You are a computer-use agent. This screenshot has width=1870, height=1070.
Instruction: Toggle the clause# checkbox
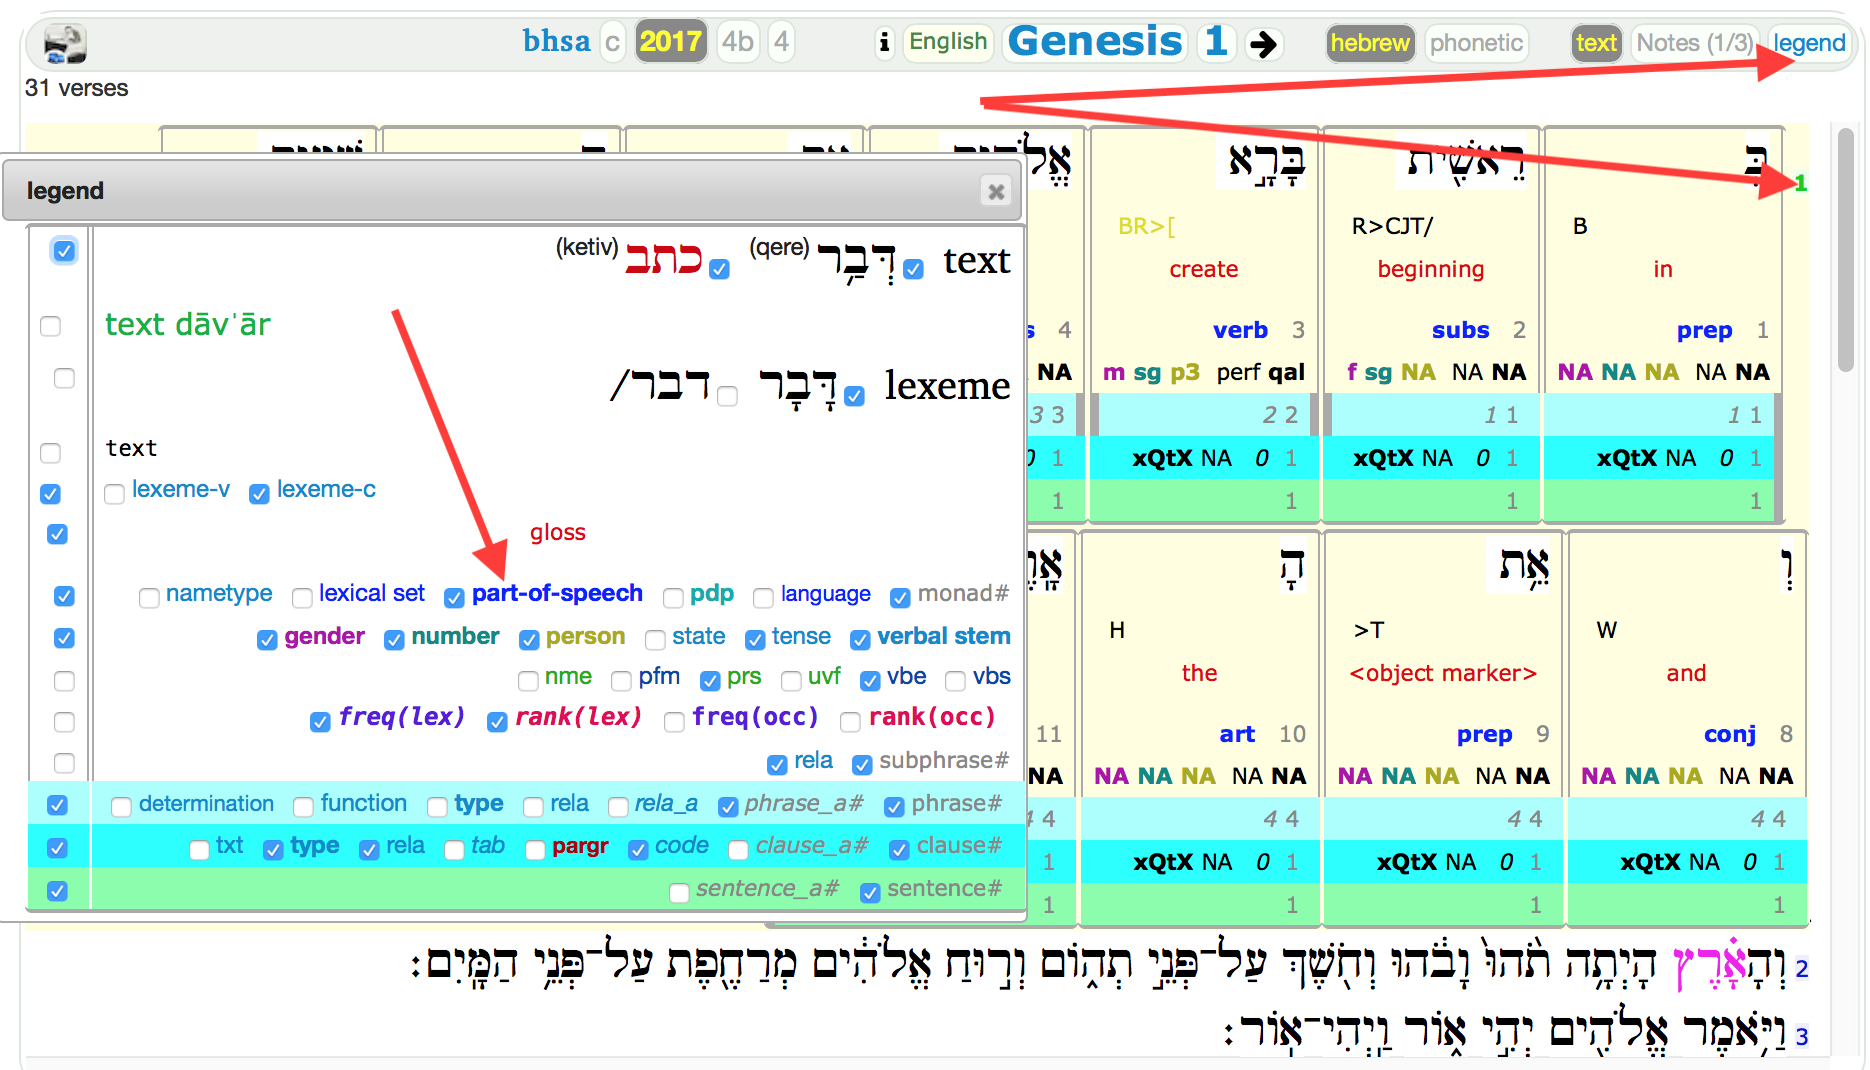tap(899, 850)
